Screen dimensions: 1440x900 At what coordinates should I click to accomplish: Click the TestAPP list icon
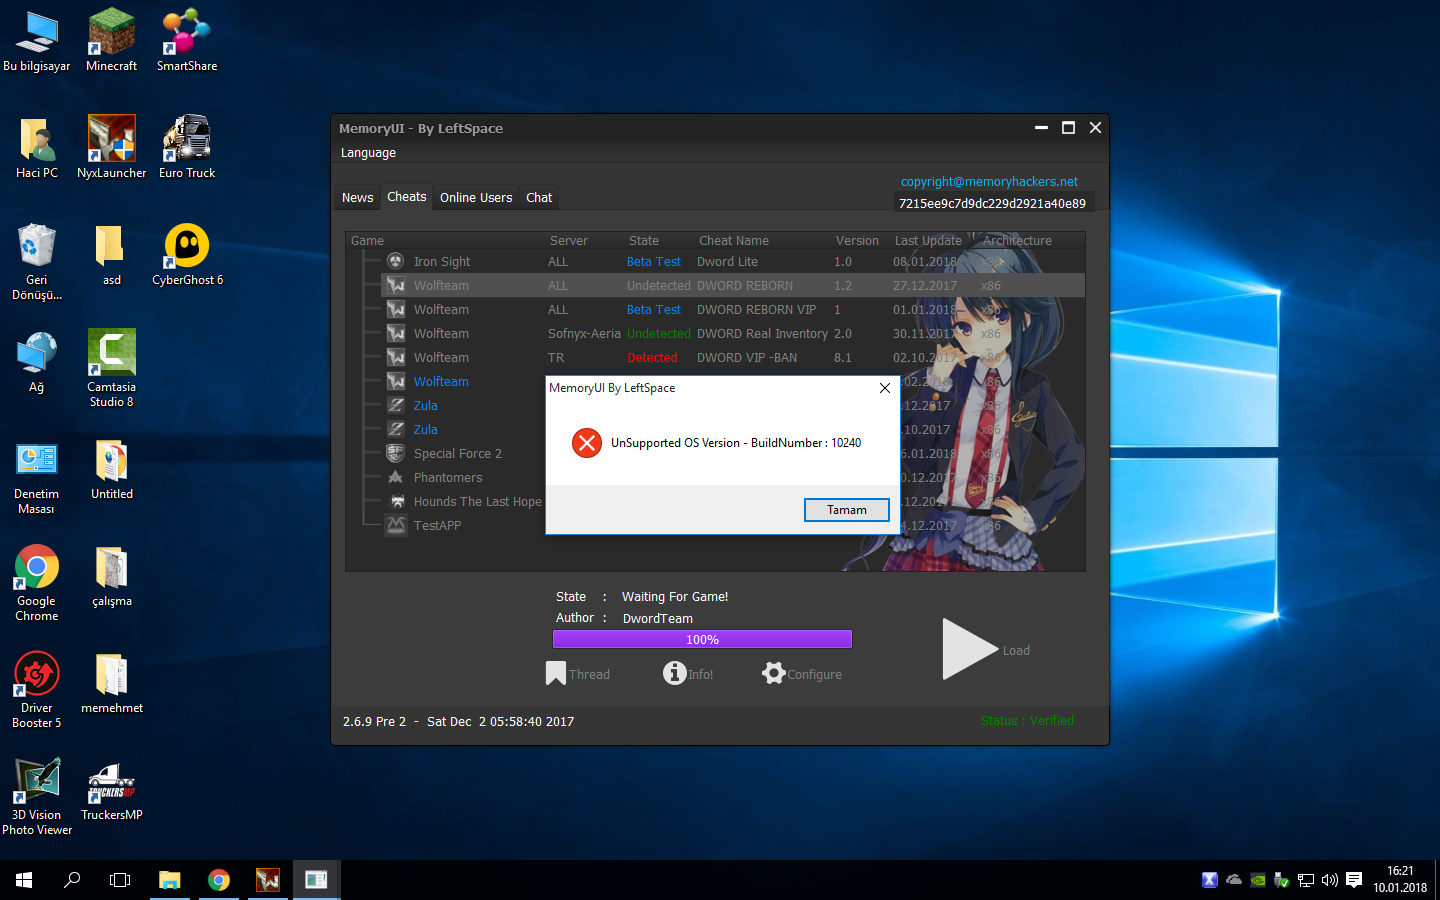coord(396,525)
